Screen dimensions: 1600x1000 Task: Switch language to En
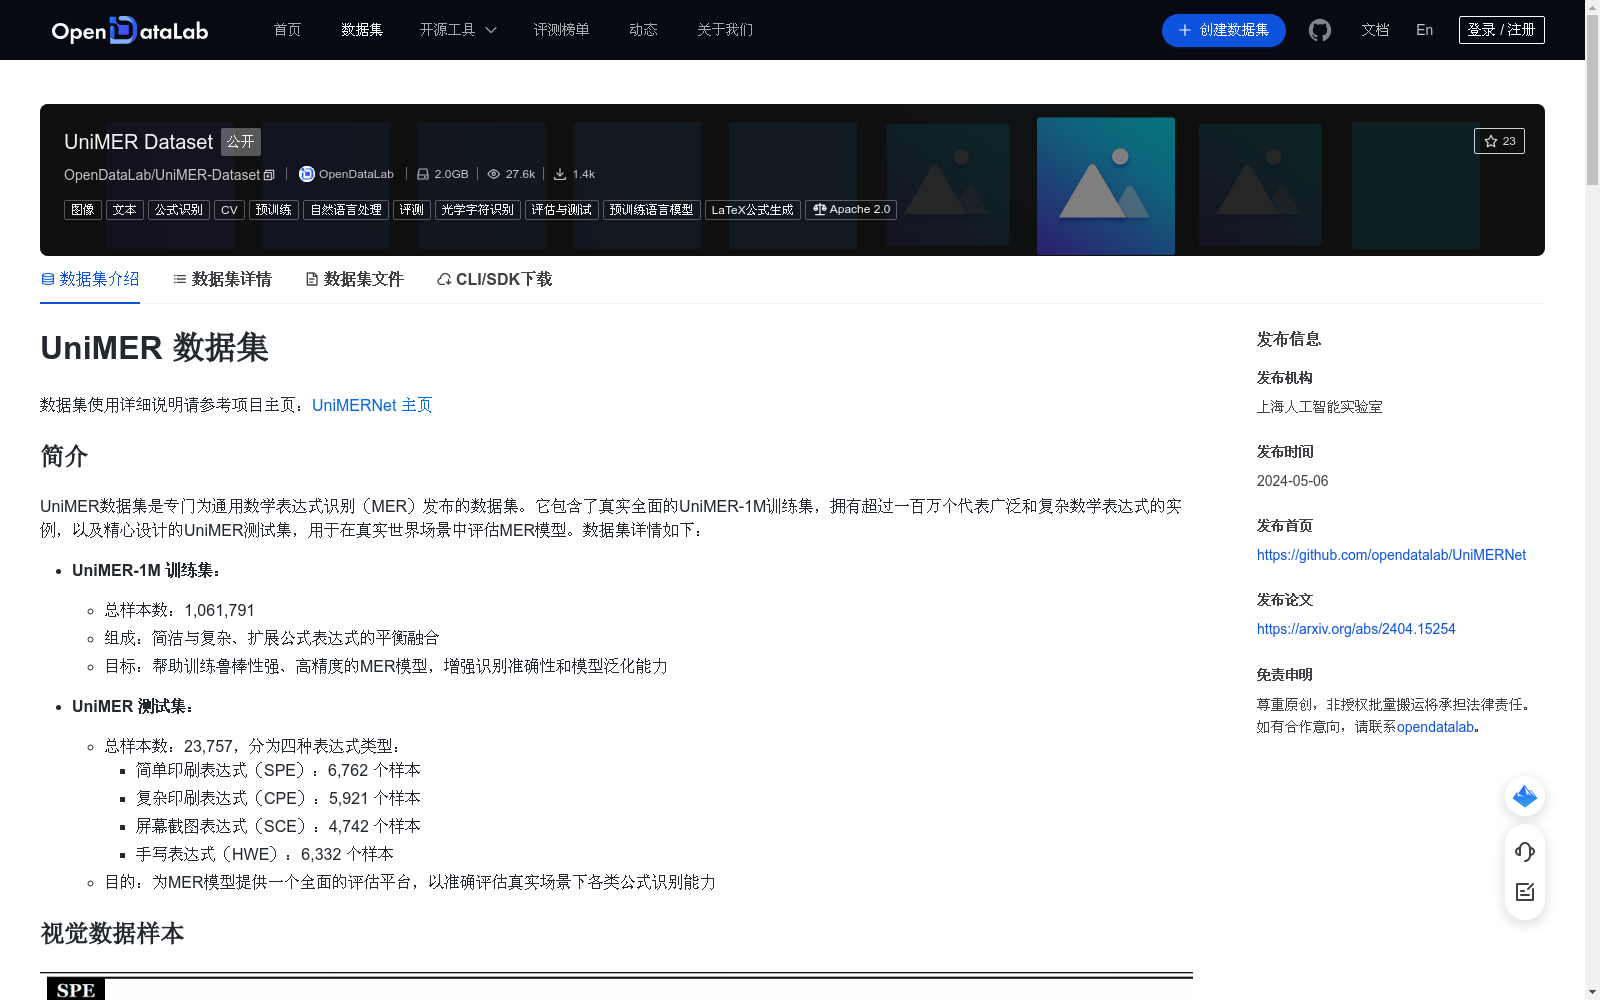coord(1424,30)
